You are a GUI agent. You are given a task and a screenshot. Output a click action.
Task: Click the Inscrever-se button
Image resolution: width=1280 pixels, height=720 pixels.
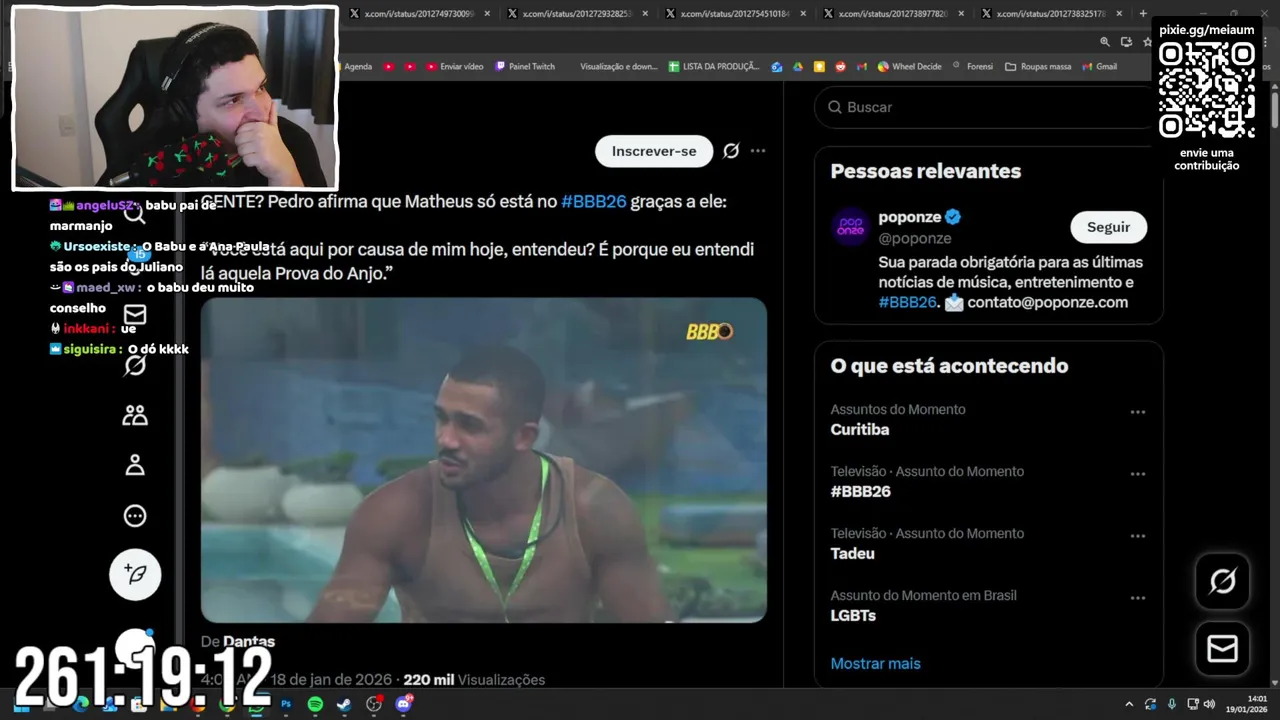pyautogui.click(x=654, y=151)
